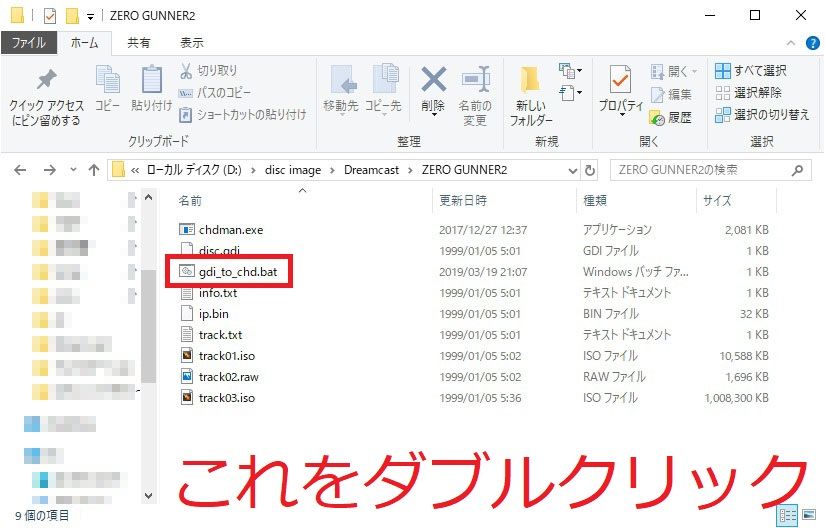Click 'ローカル ディスク (D:)' breadcrumb
This screenshot has height=528, width=825.
pos(194,170)
